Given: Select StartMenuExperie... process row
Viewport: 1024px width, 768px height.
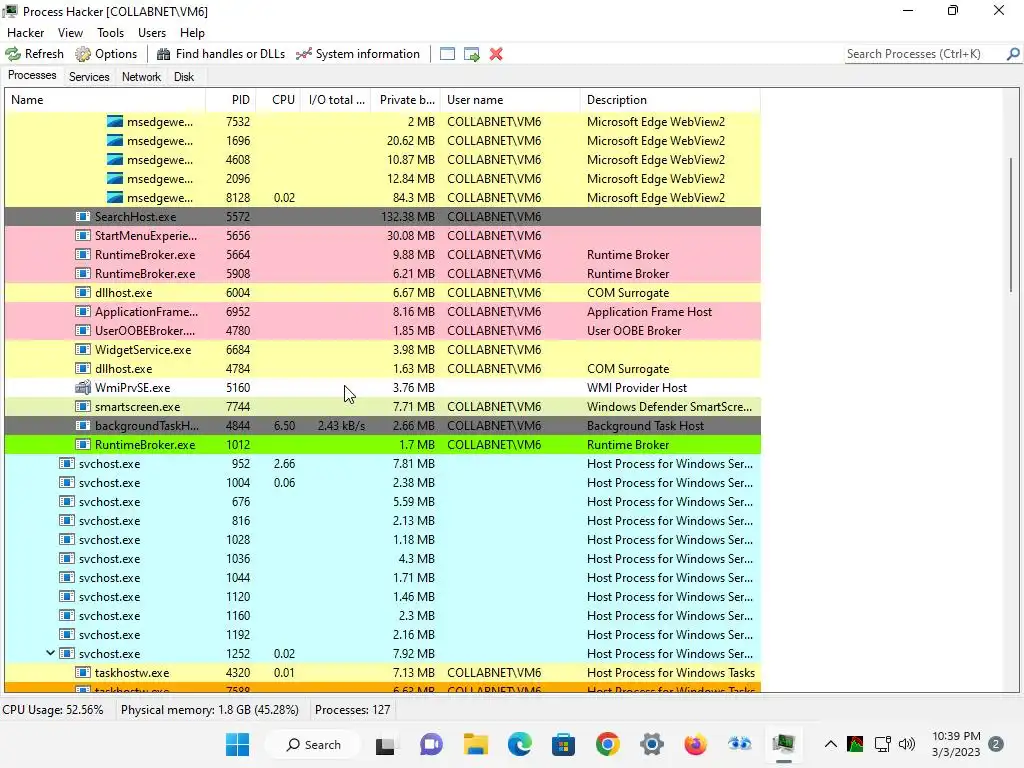Looking at the screenshot, I should click(x=383, y=236).
